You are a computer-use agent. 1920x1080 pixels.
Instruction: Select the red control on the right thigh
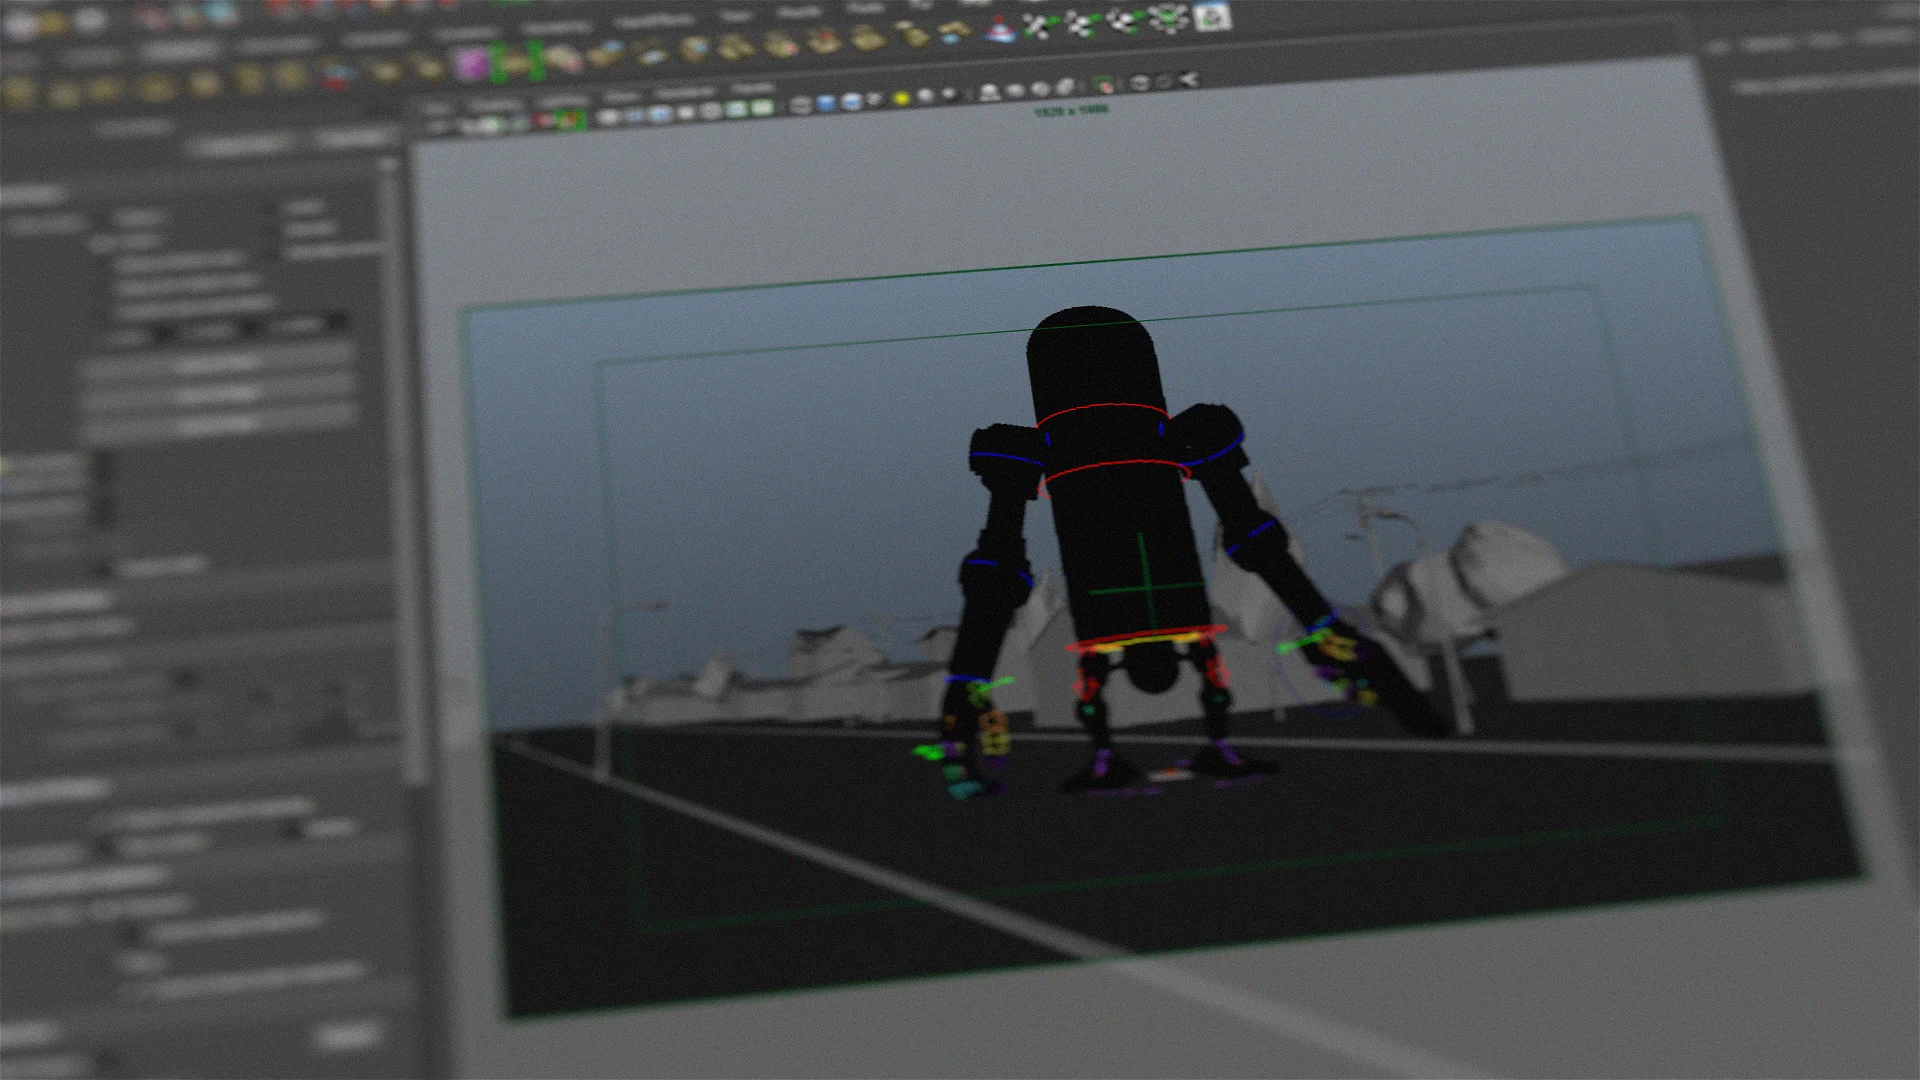click(x=1216, y=674)
